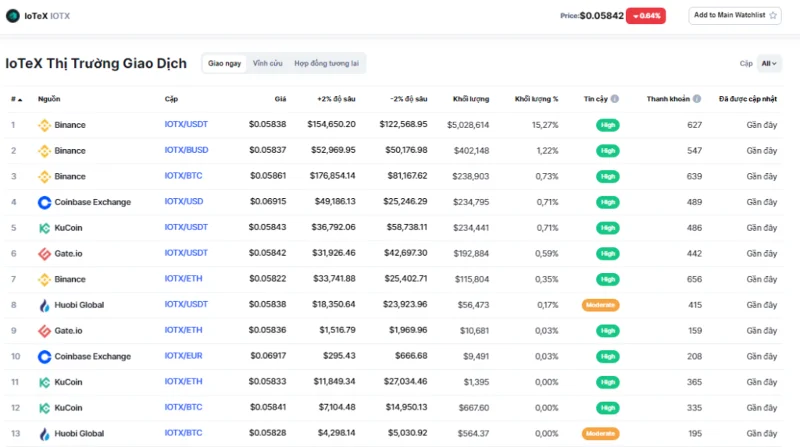Viewport: 800px width, 447px height.
Task: Open the Cặp All dropdown
Action: click(x=769, y=63)
